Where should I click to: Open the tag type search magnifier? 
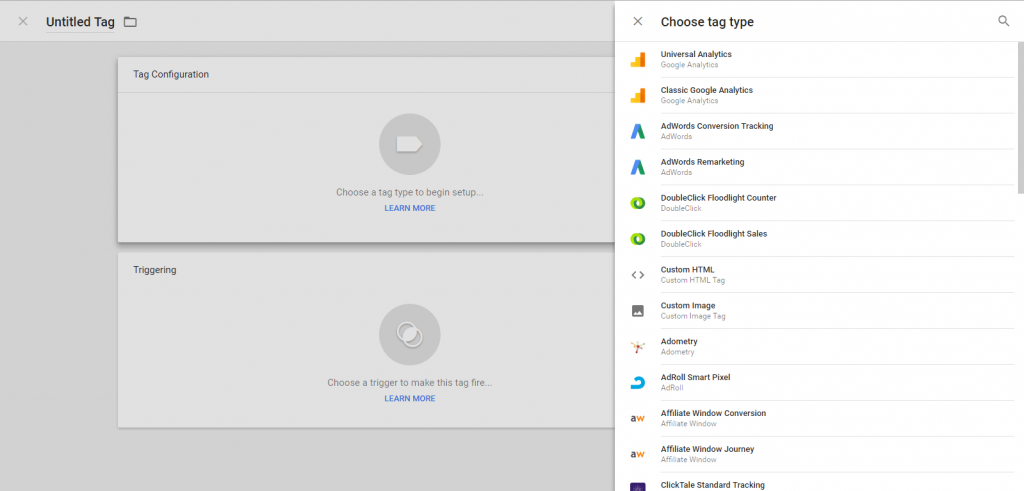(1004, 22)
